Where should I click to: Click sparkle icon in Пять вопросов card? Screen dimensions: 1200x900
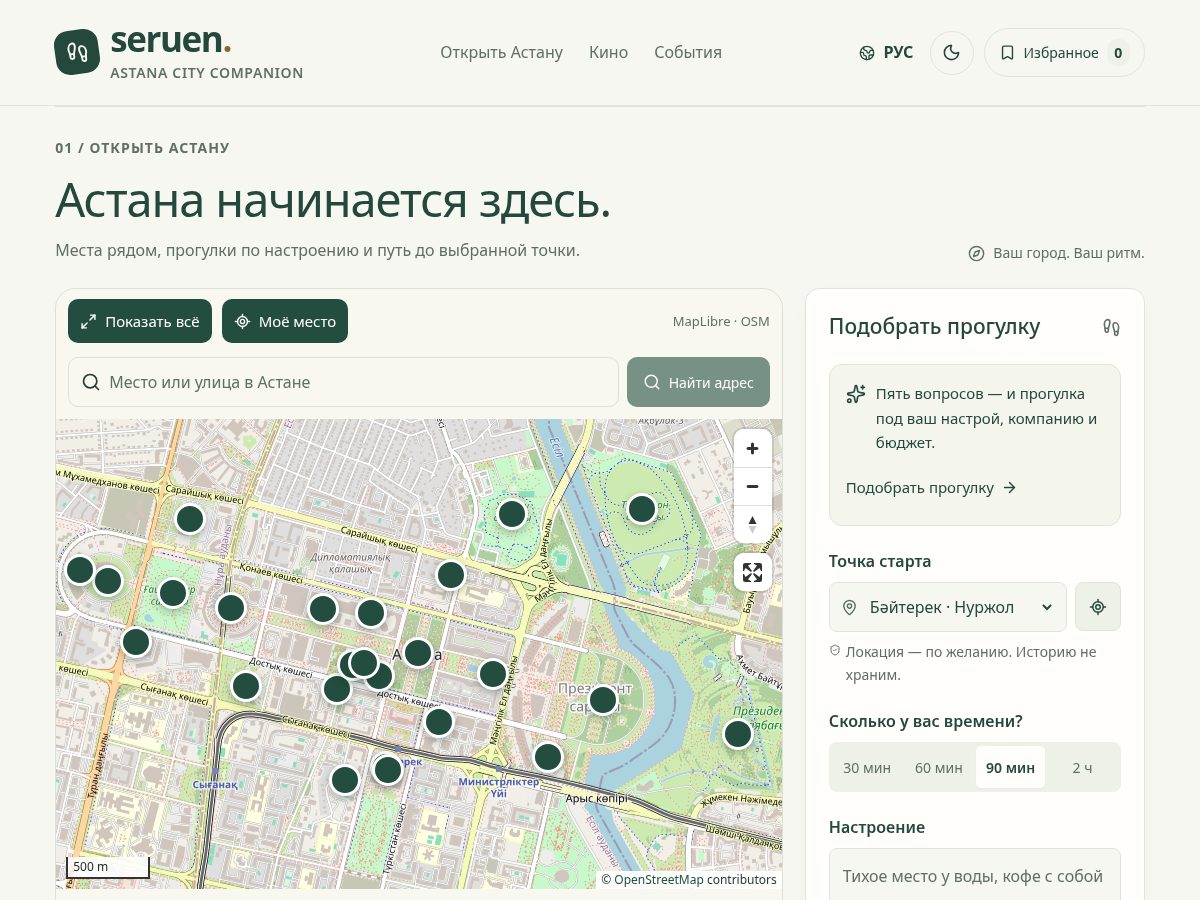point(856,394)
